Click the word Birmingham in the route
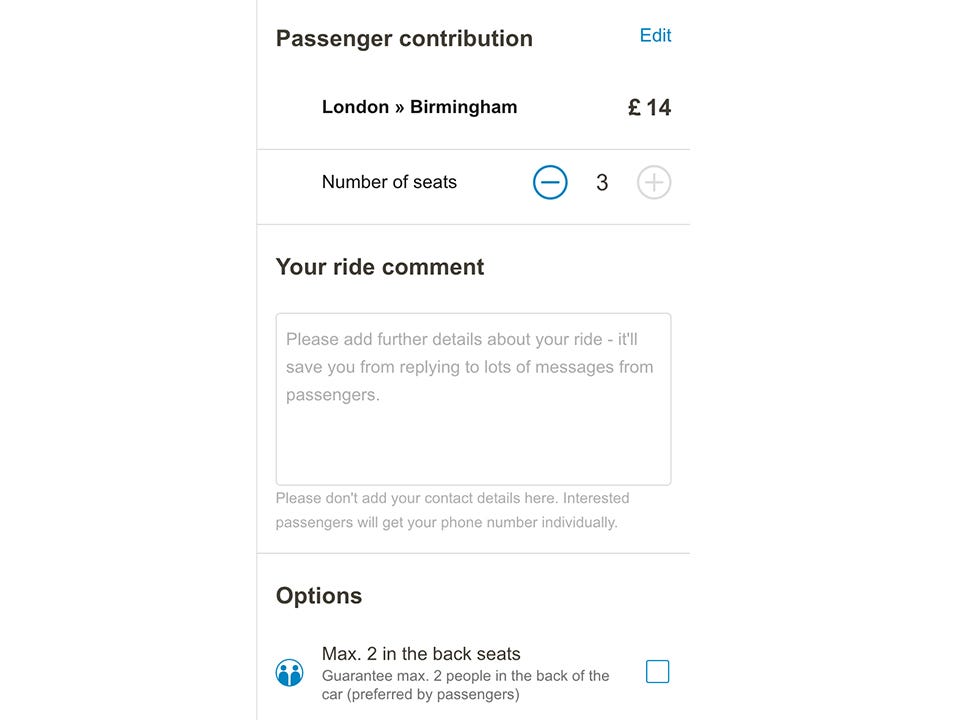This screenshot has height=720, width=960. click(x=463, y=107)
